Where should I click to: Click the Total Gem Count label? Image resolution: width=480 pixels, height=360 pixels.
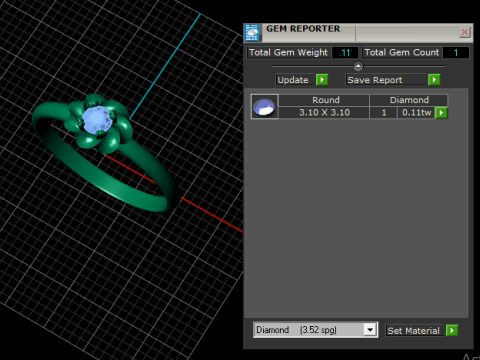point(402,53)
